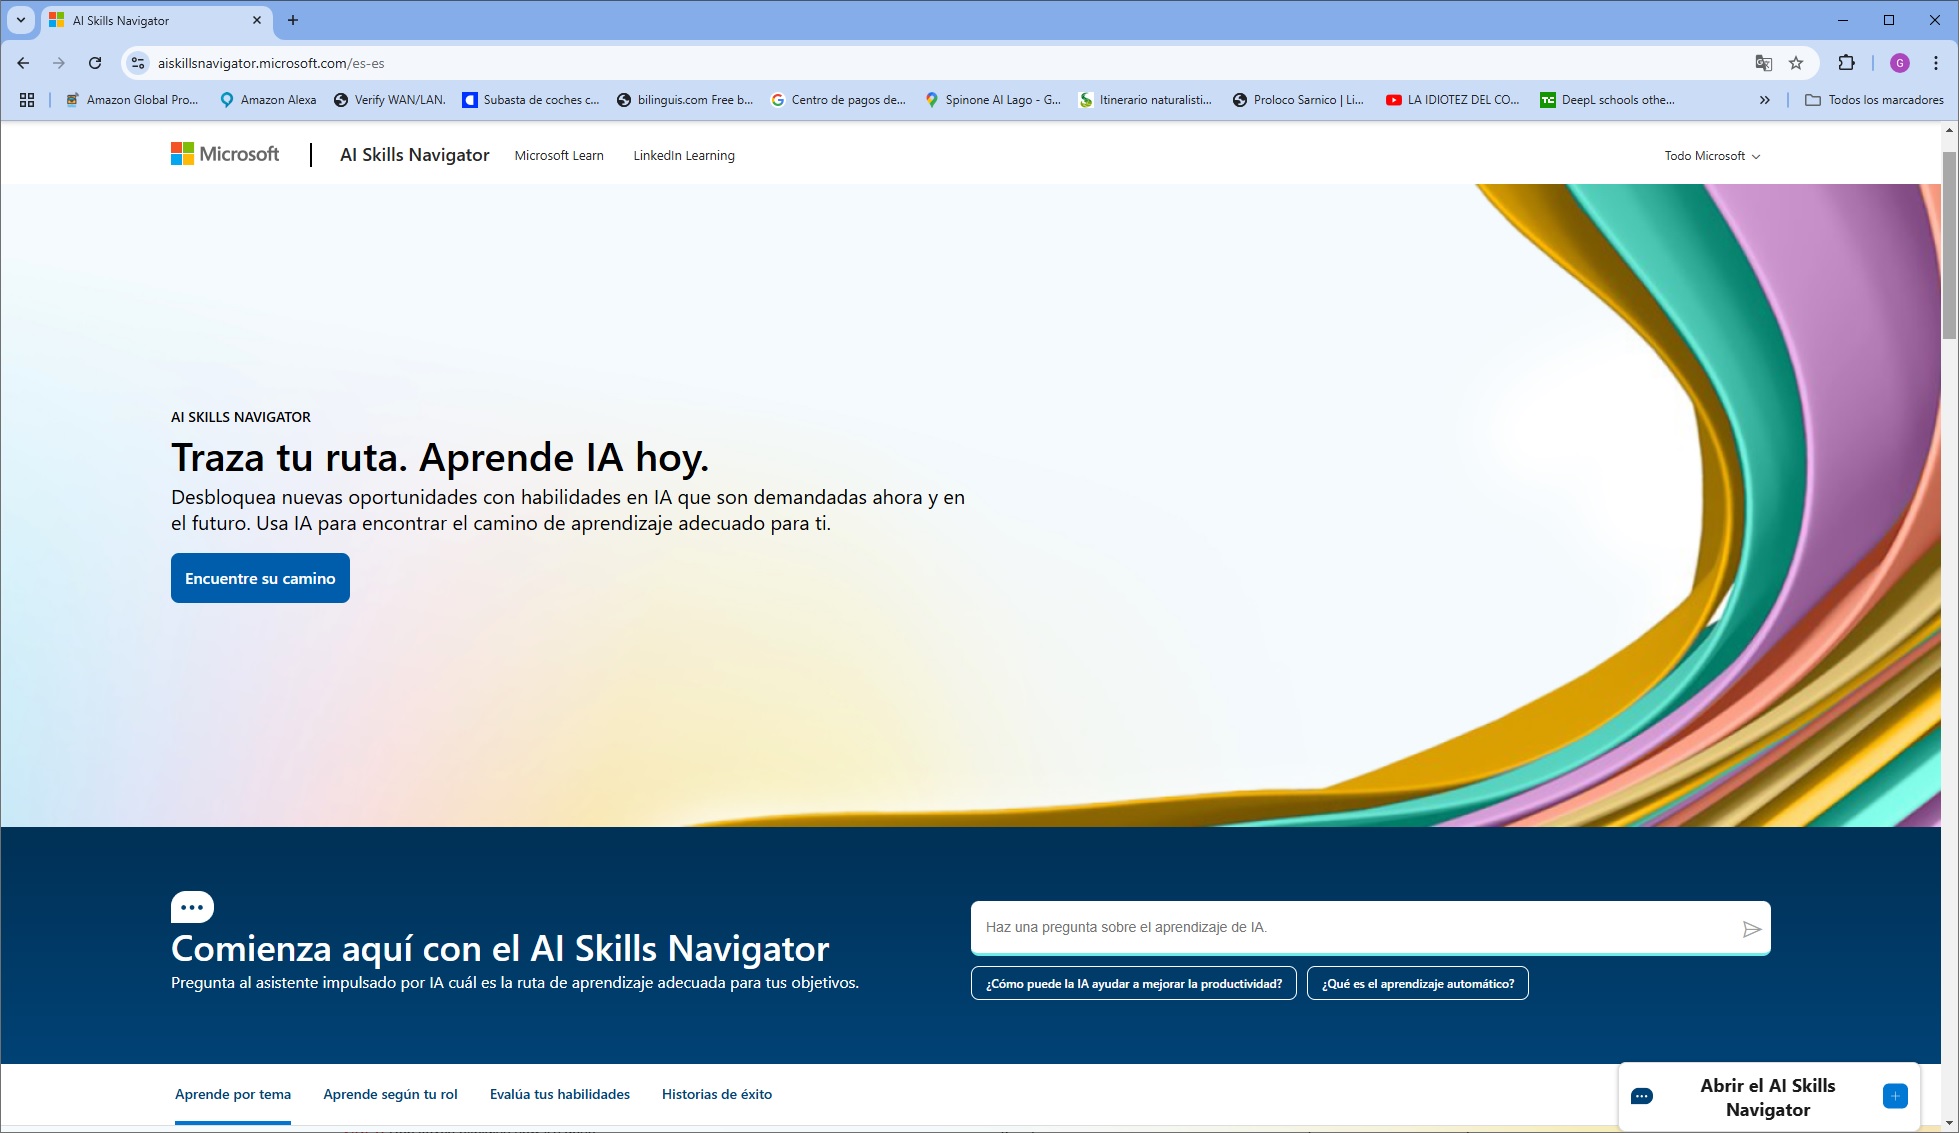
Task: Click the send arrow in the question box
Action: [x=1751, y=929]
